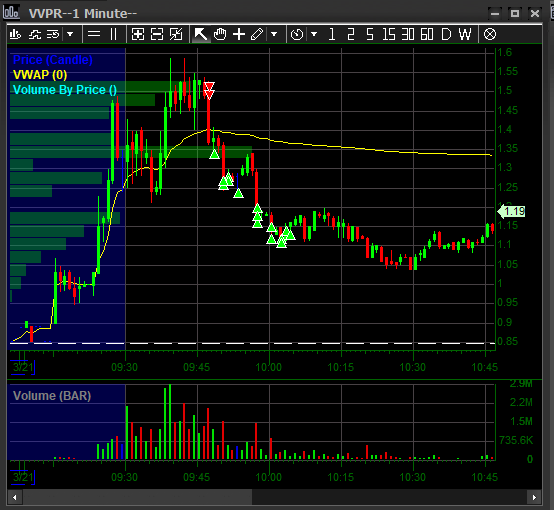The height and width of the screenshot is (510, 554).
Task: Click the VVPR--1 Minute-- window title
Action: tap(83, 13)
